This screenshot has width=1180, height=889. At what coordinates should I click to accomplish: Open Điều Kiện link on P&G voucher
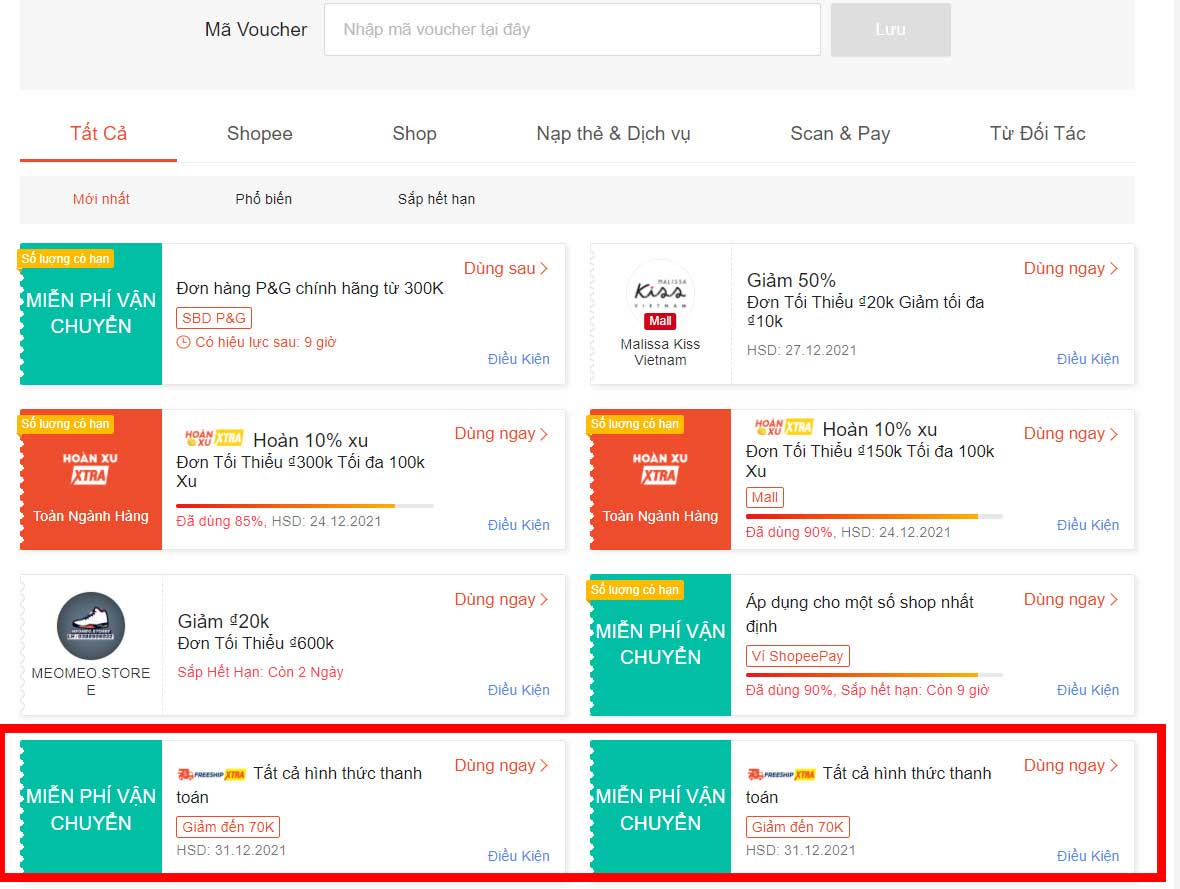519,359
